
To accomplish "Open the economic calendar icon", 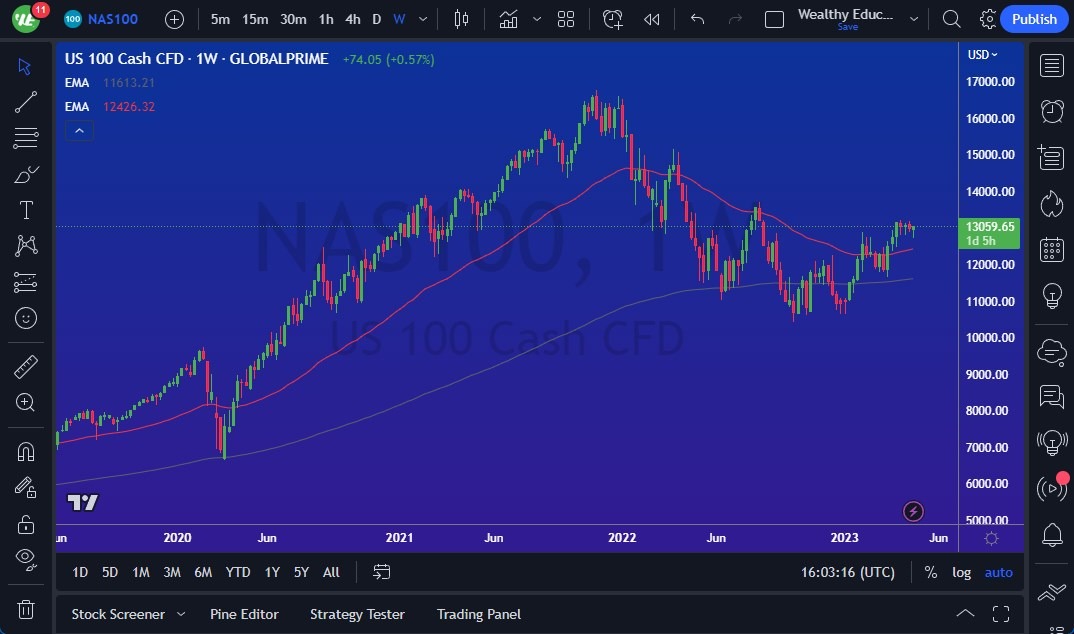I will pos(1051,249).
